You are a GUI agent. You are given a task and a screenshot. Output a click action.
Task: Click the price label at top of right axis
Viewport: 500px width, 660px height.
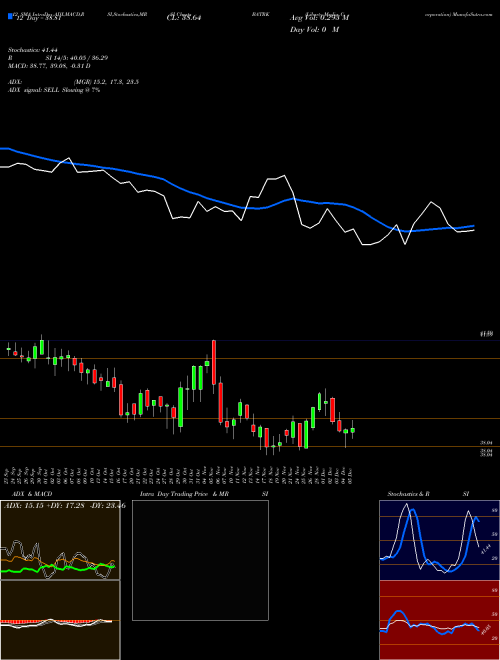(486, 334)
